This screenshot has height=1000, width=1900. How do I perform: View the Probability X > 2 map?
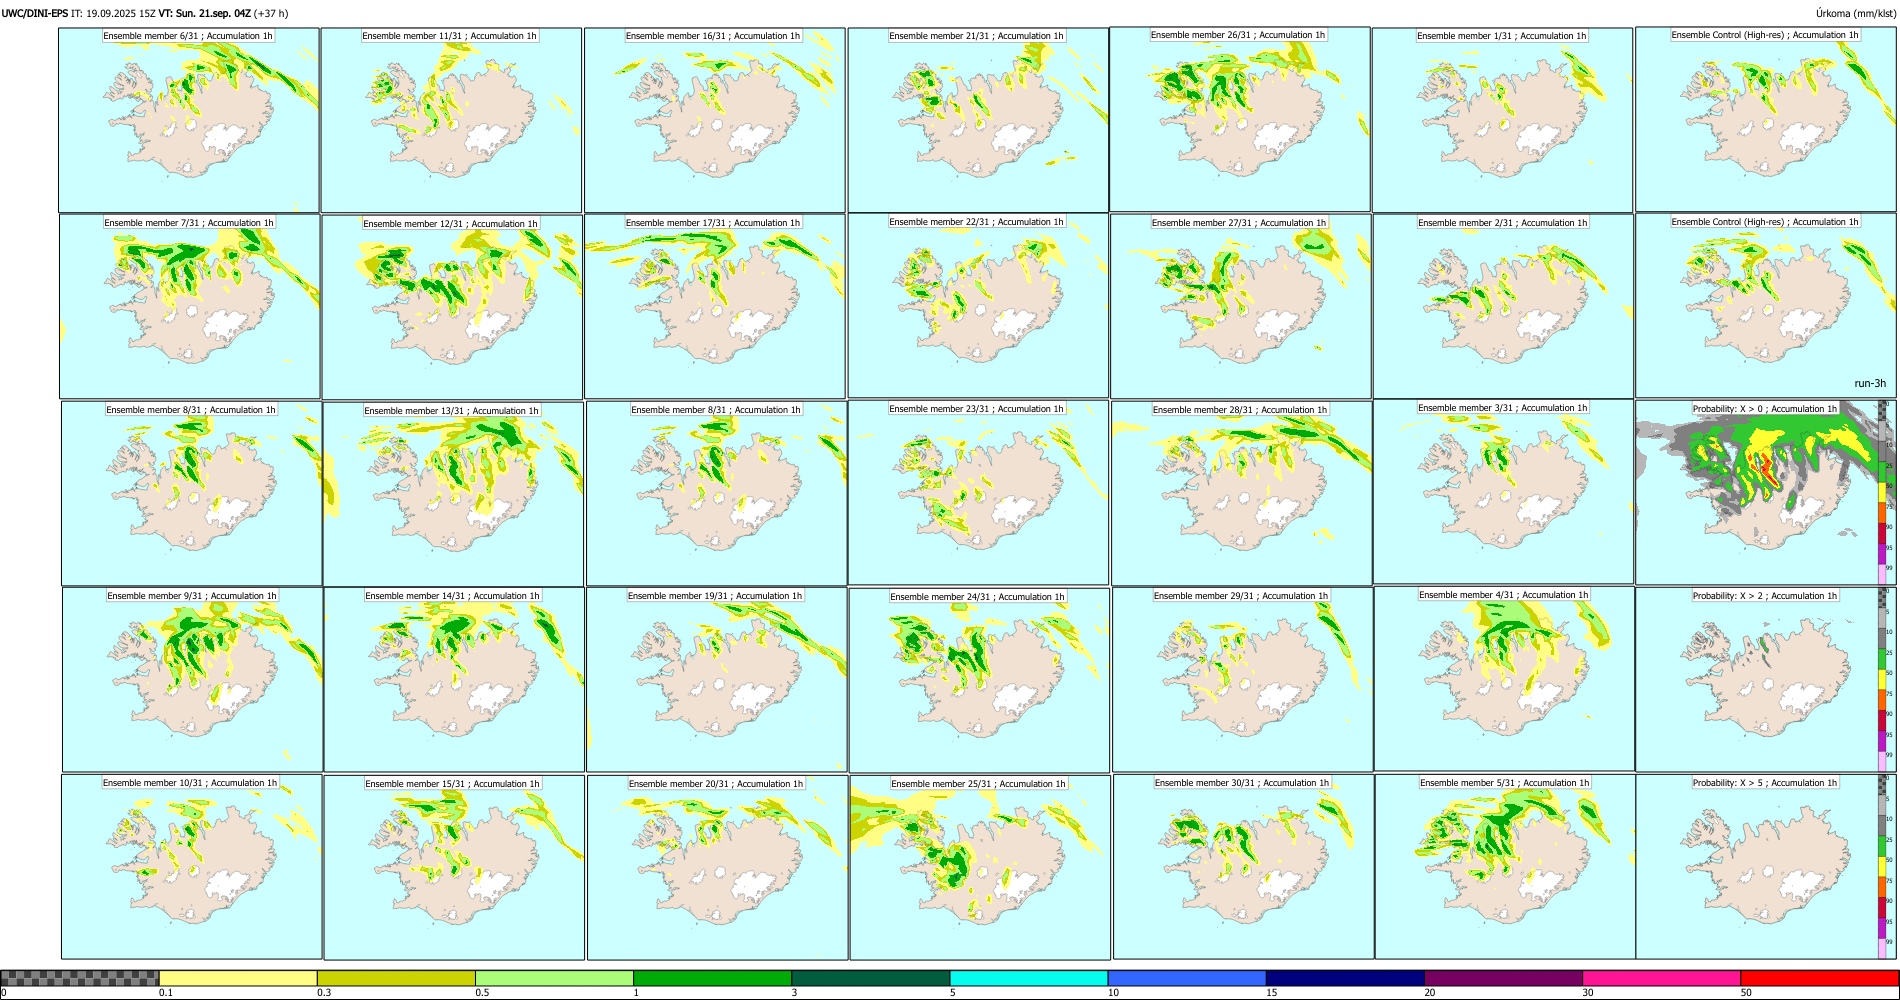pos(1765,679)
